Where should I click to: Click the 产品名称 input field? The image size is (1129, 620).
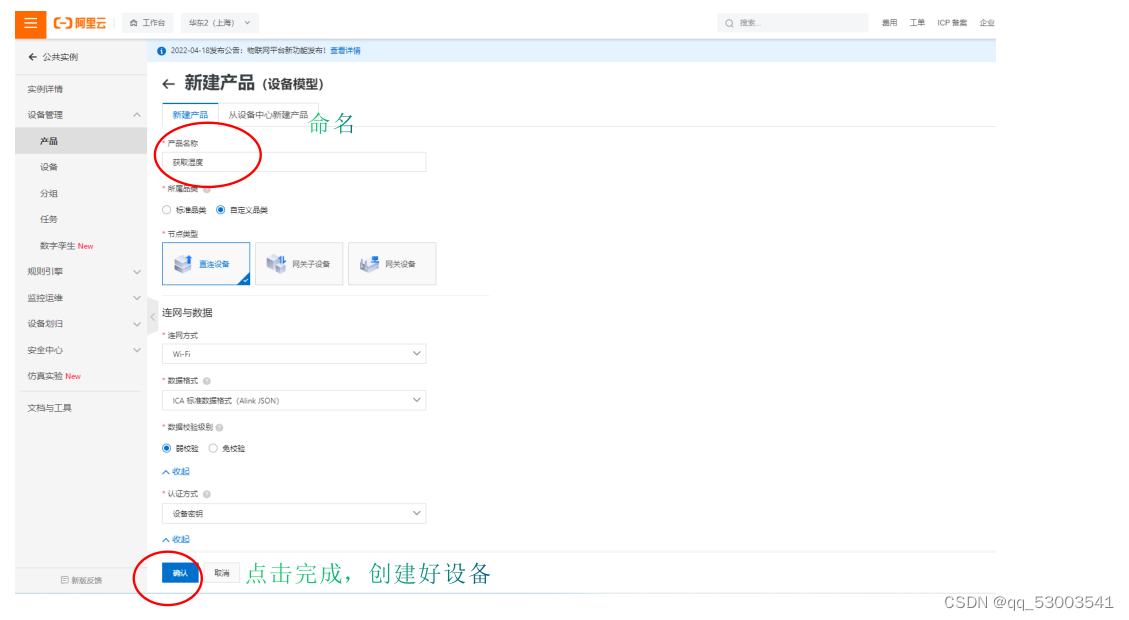tap(294, 162)
